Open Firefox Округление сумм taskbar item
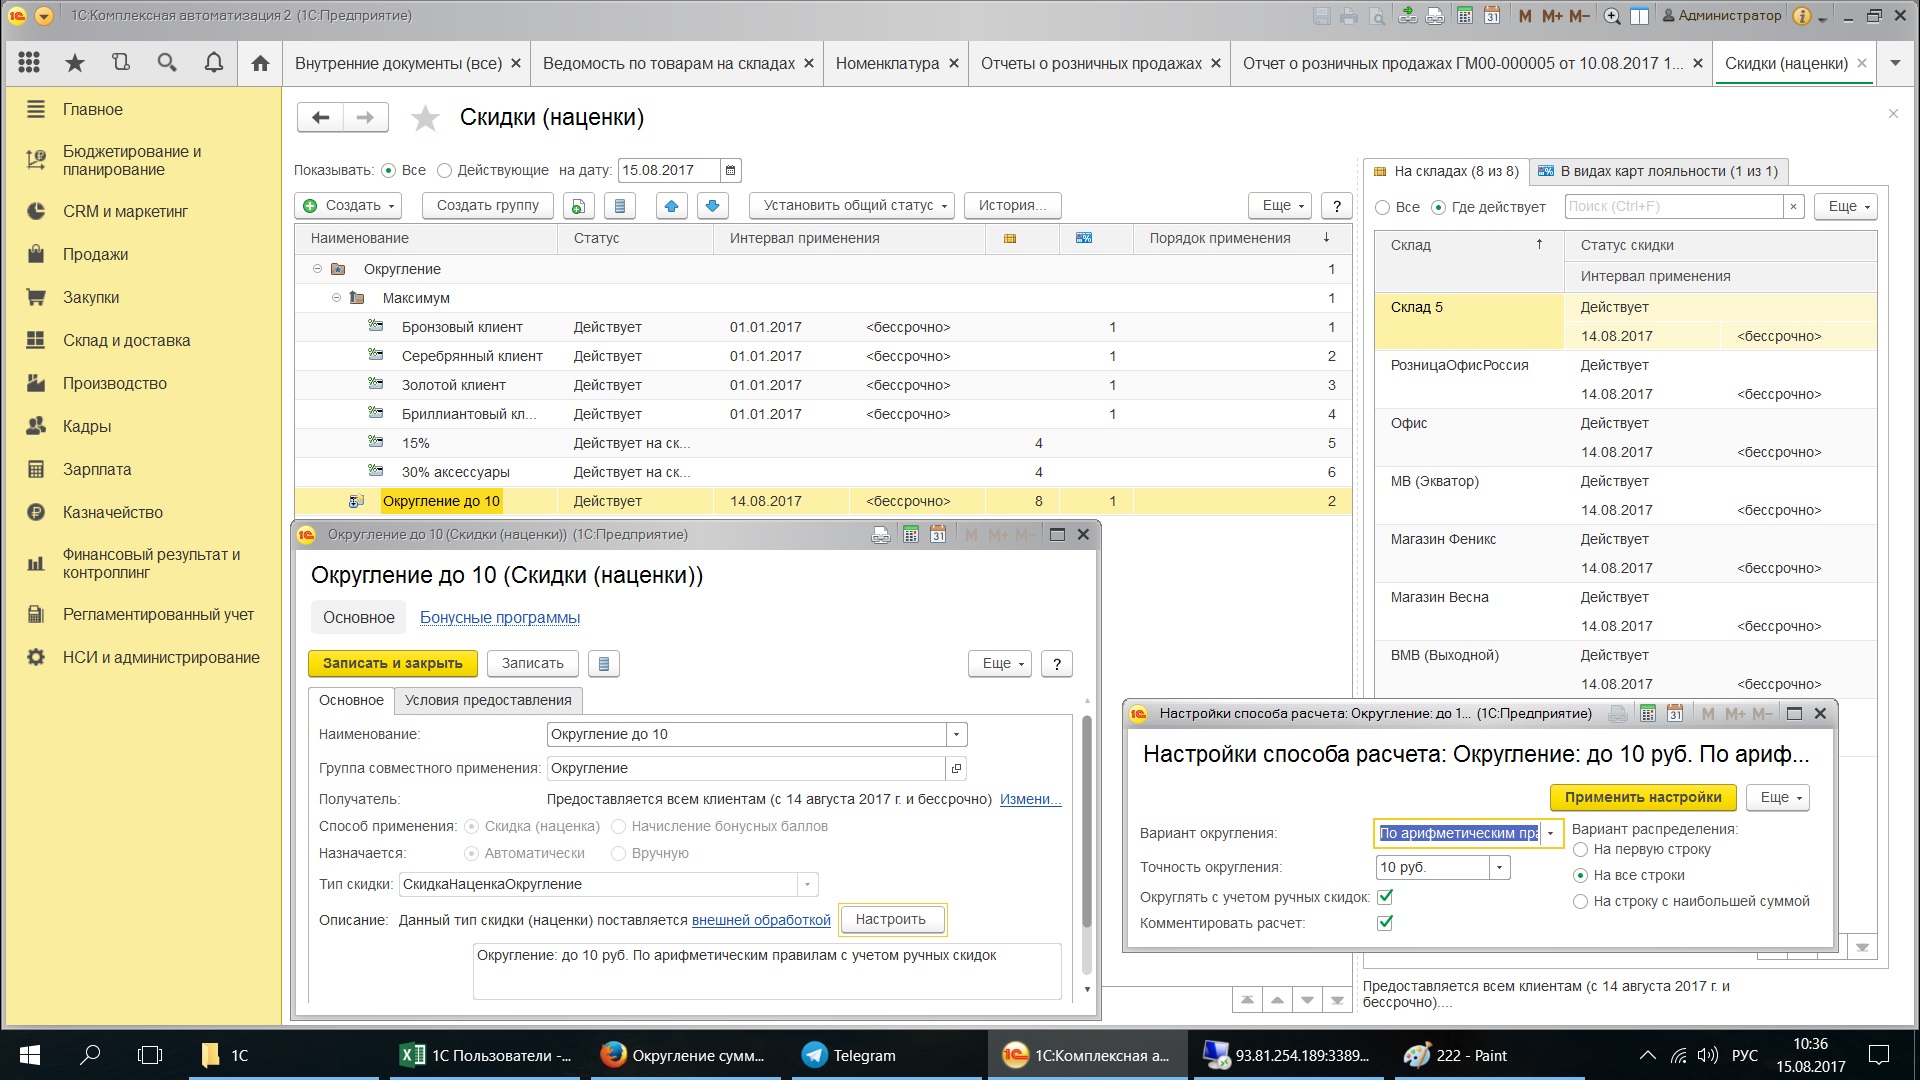 683,1055
